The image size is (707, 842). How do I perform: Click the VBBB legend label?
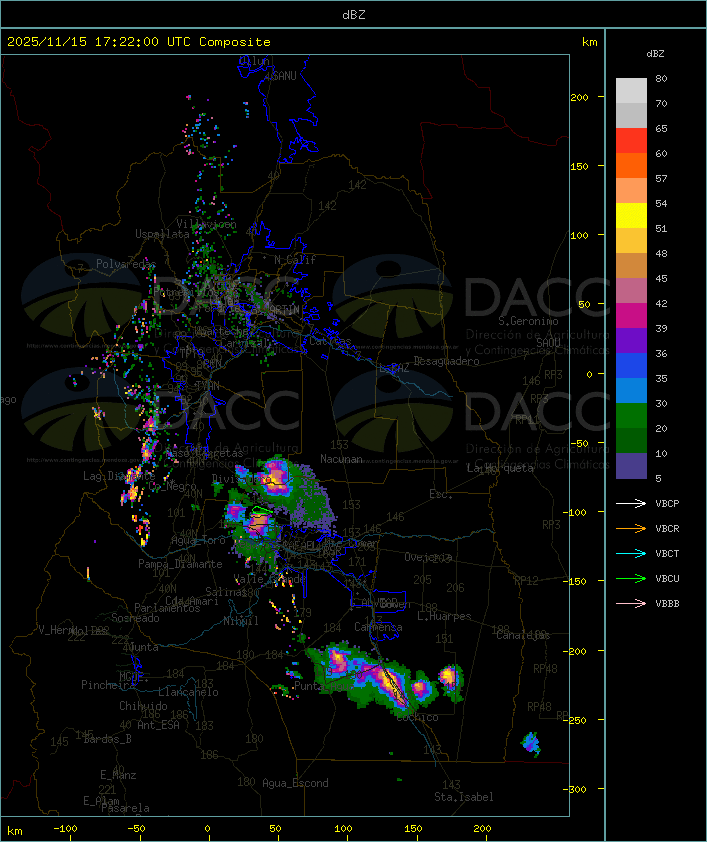pyautogui.click(x=667, y=604)
